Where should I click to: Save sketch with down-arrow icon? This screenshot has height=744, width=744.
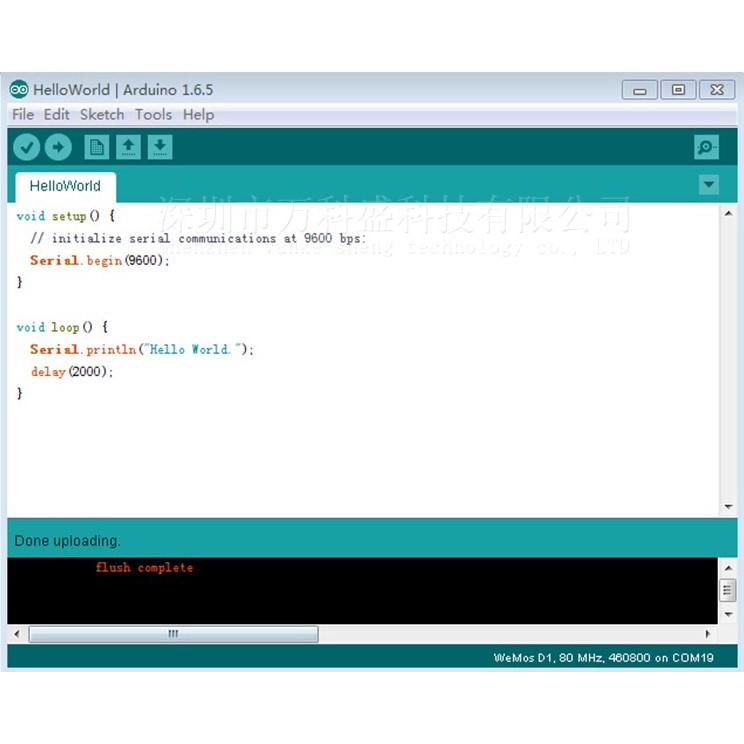pos(160,147)
